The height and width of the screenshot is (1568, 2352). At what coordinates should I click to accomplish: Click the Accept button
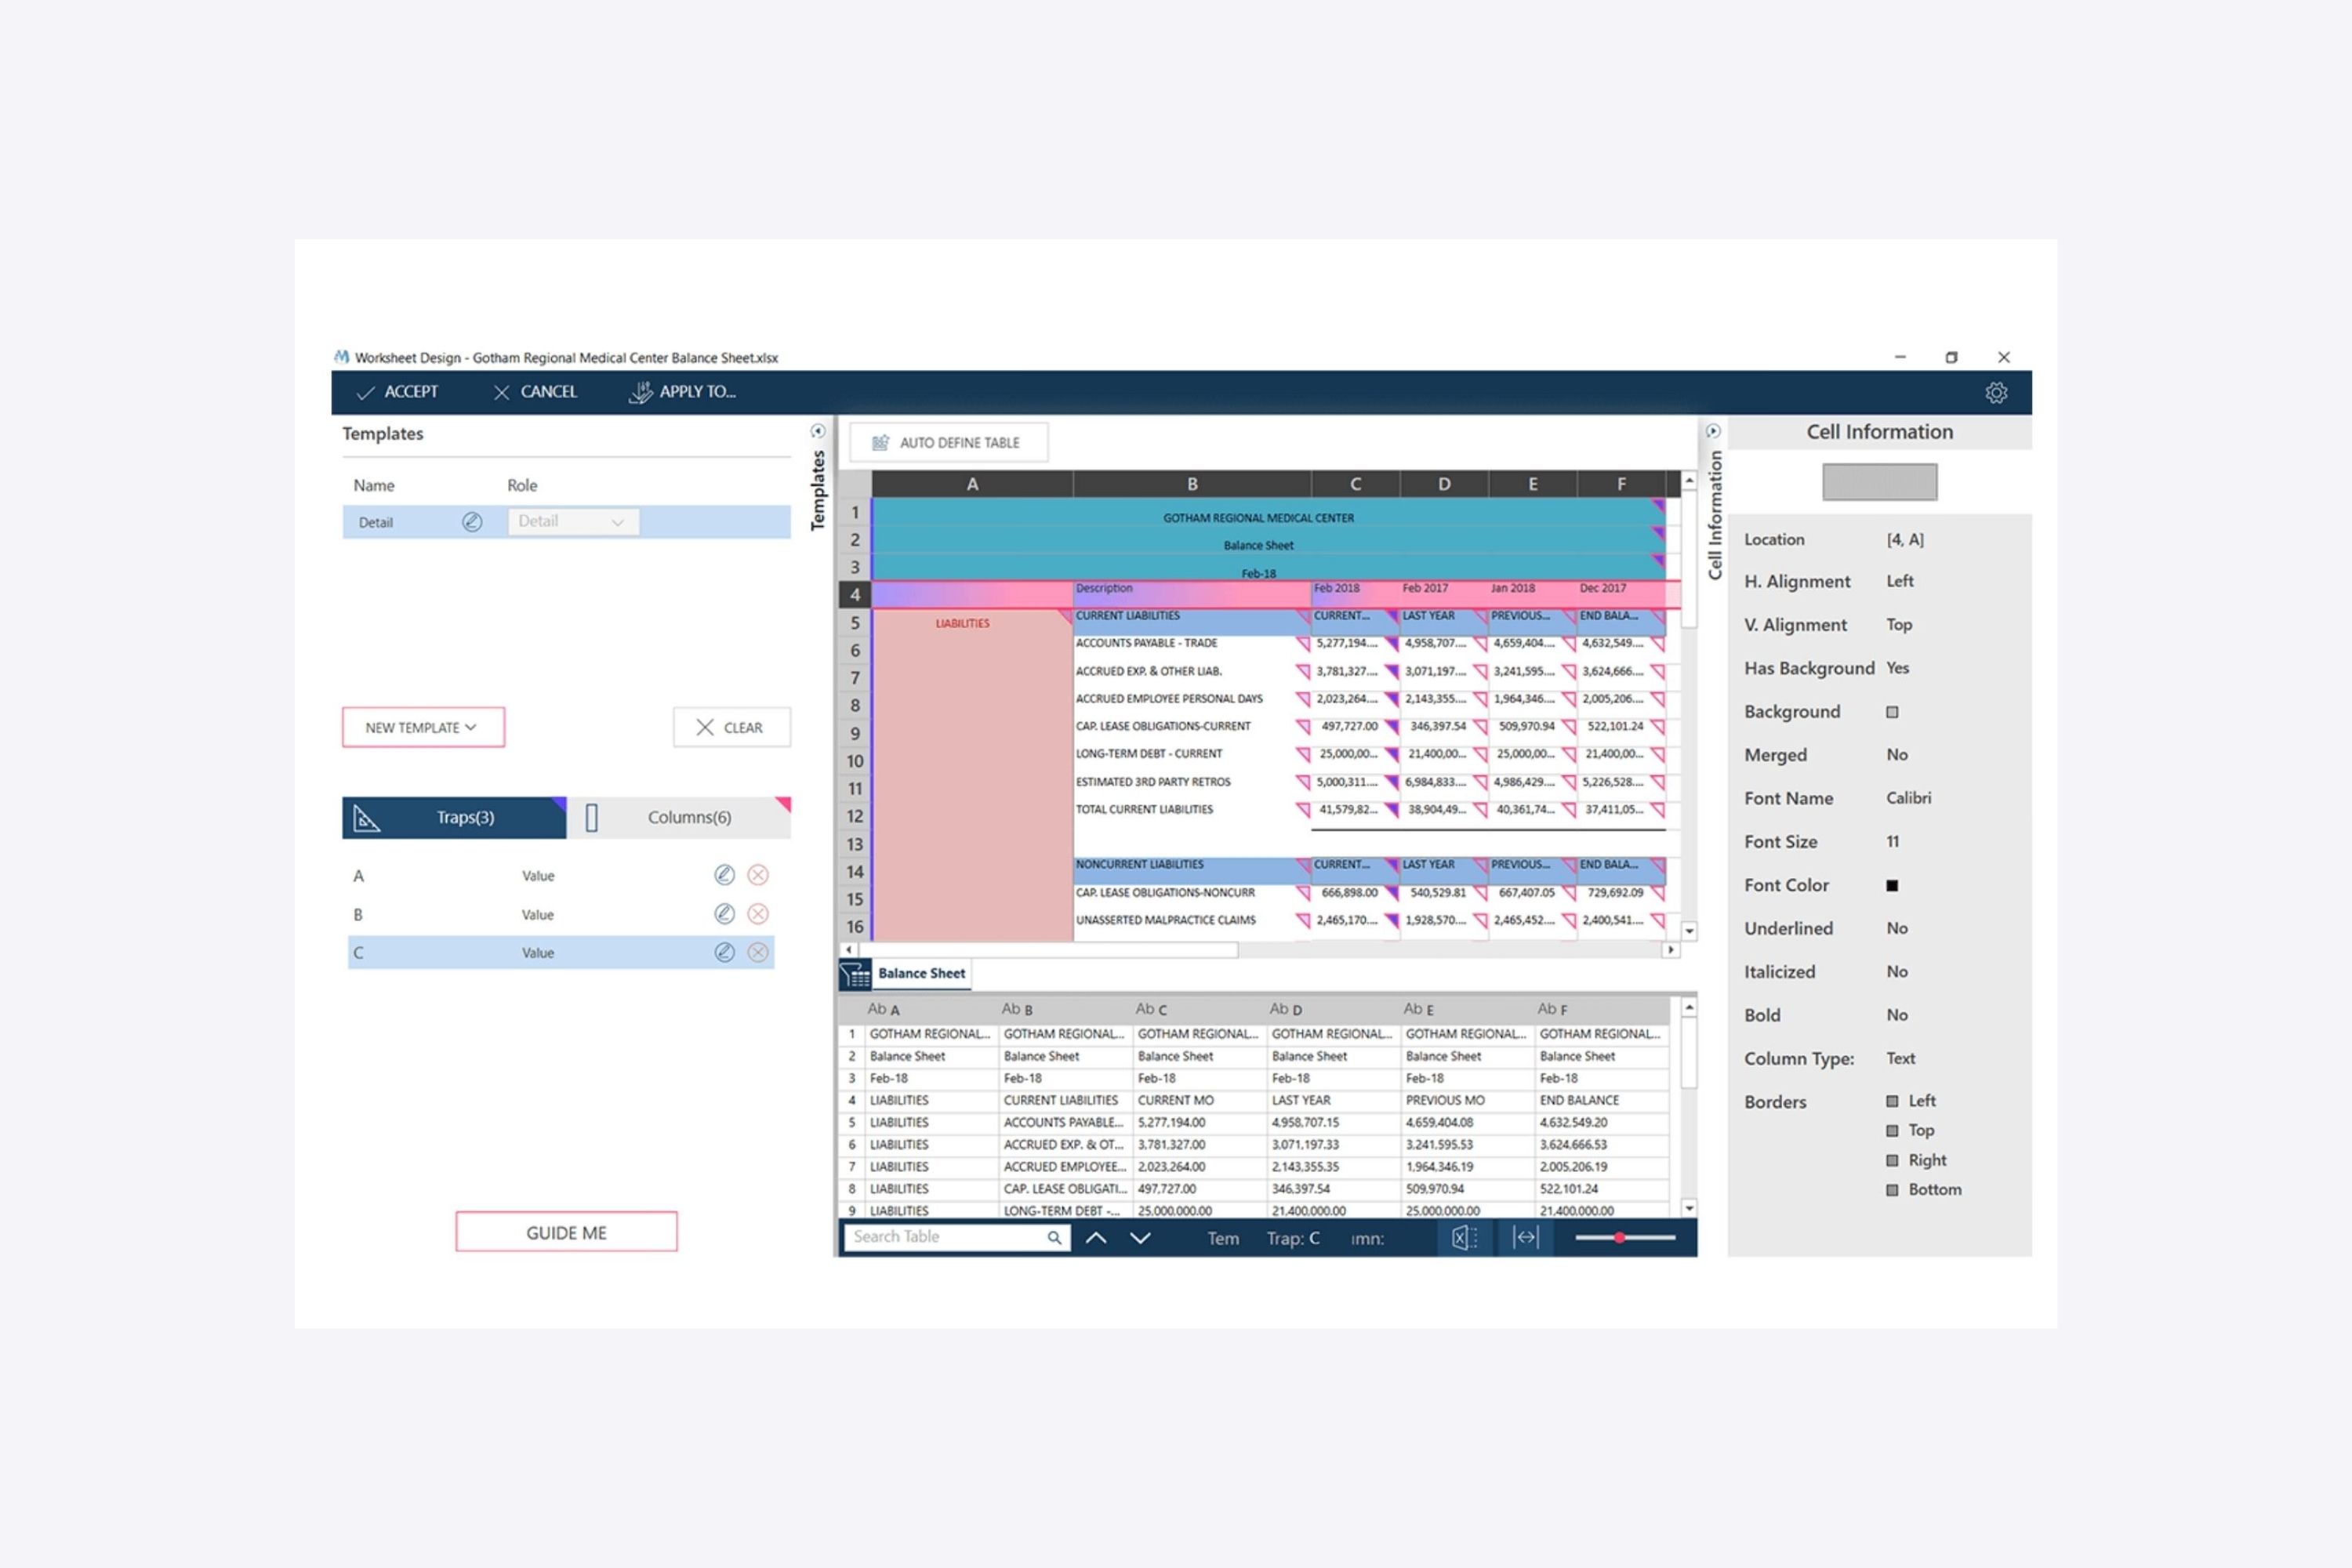397,392
